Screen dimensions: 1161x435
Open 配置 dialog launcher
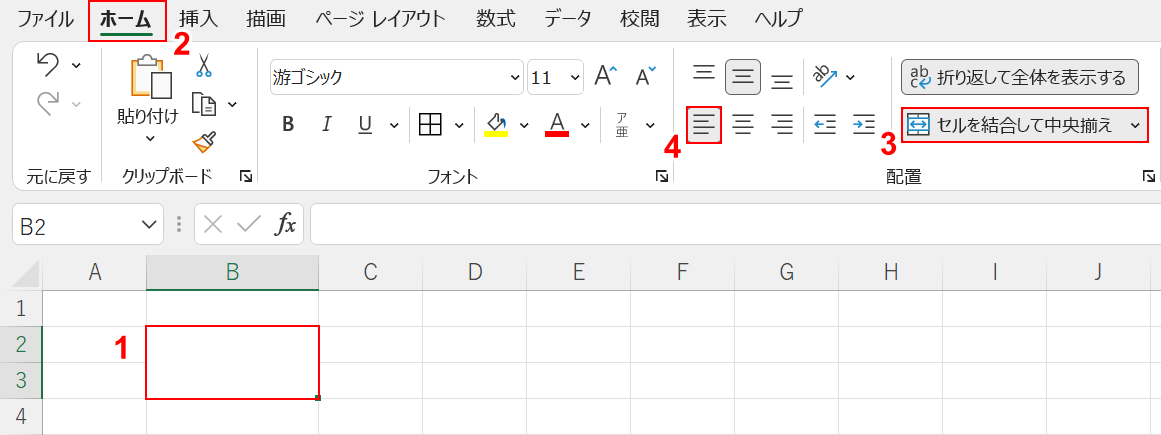[1148, 176]
